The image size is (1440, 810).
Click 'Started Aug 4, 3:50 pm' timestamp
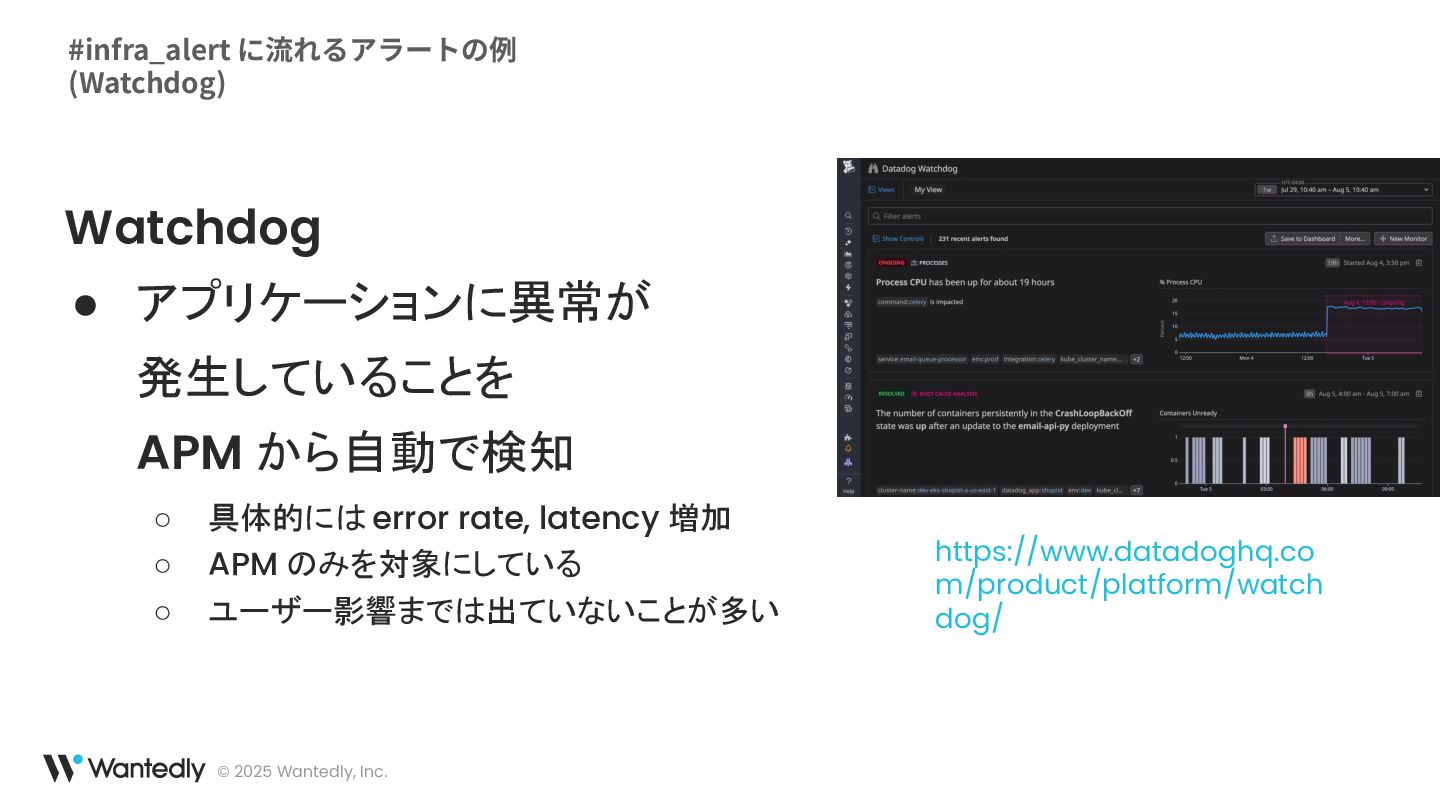point(1376,263)
